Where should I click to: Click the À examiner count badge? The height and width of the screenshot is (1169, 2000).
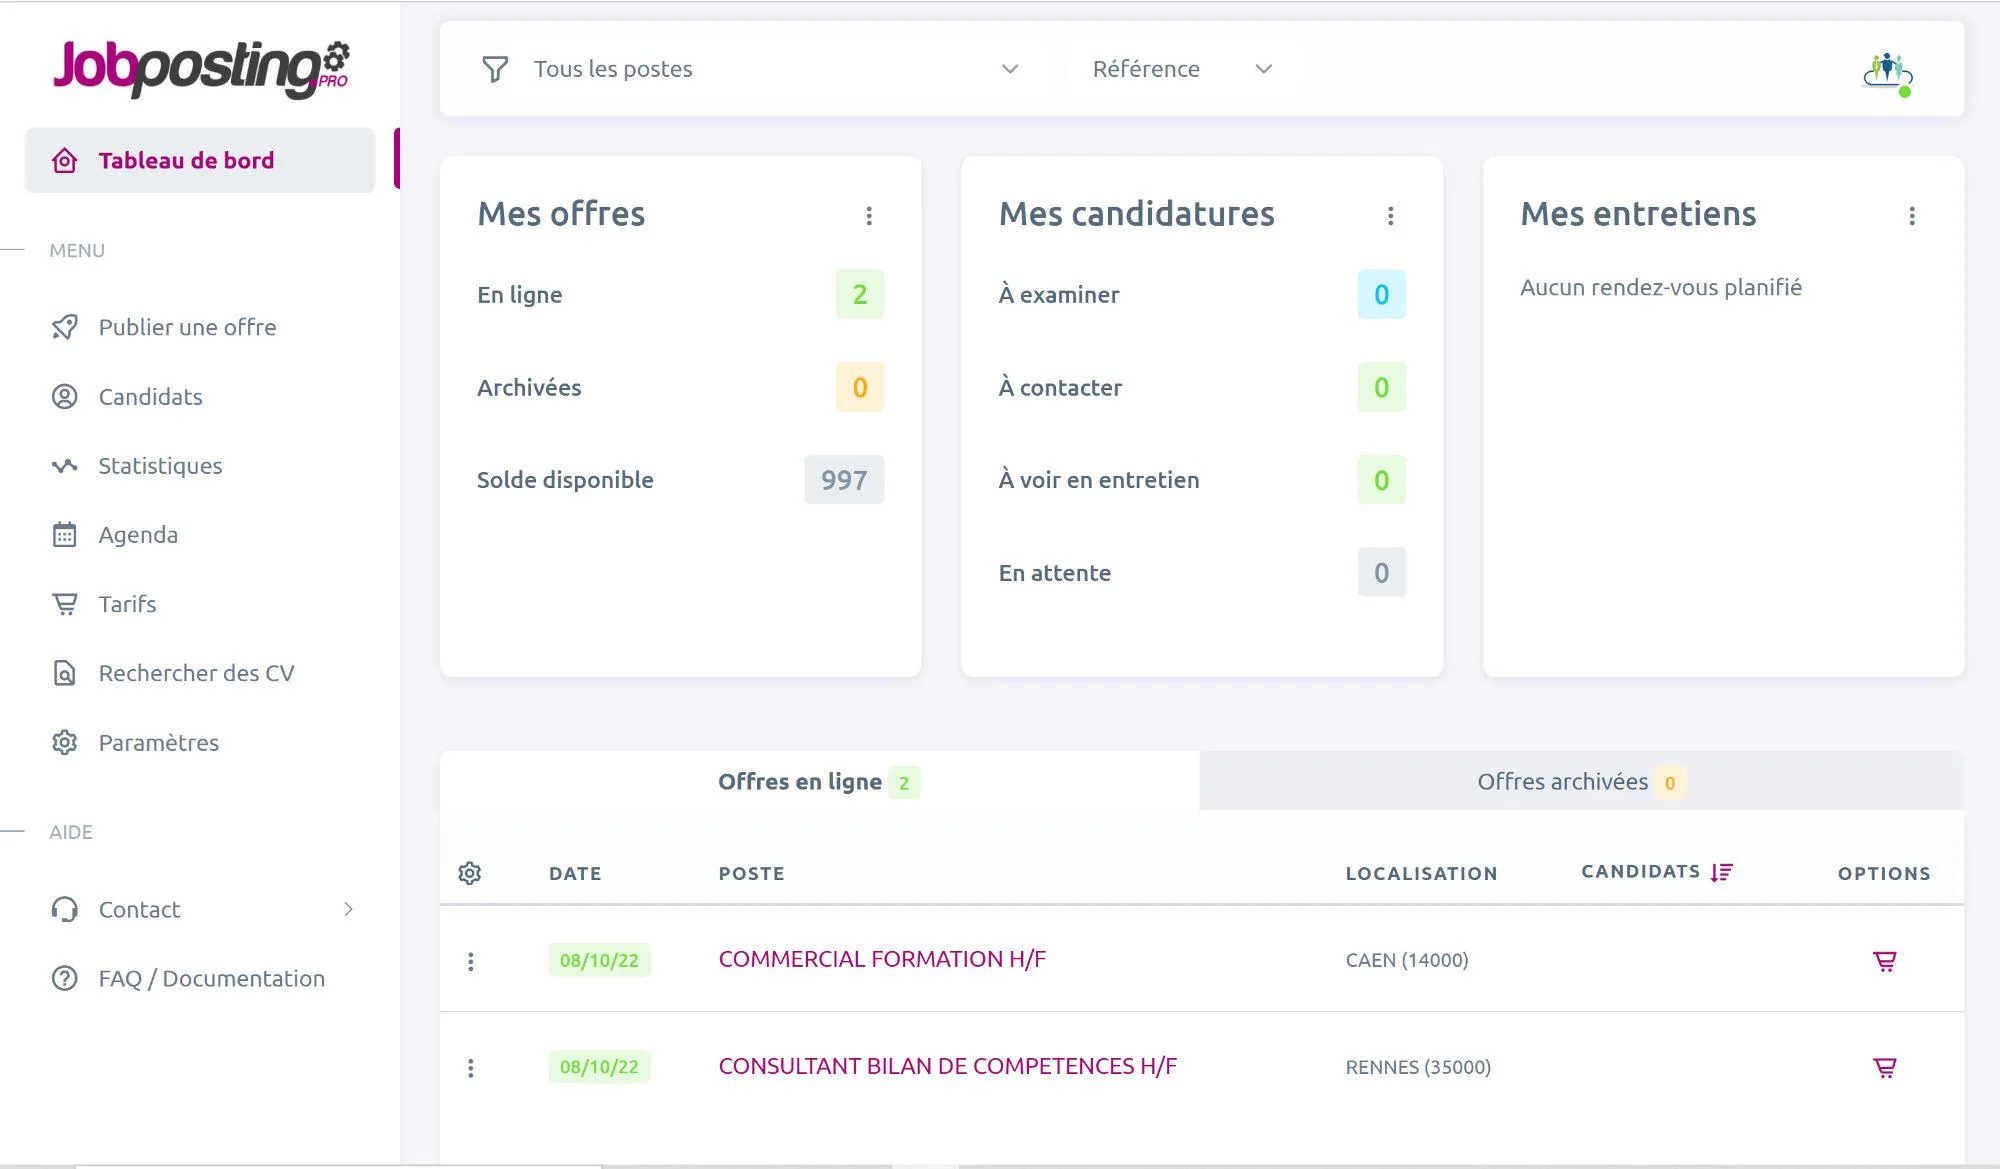1381,294
